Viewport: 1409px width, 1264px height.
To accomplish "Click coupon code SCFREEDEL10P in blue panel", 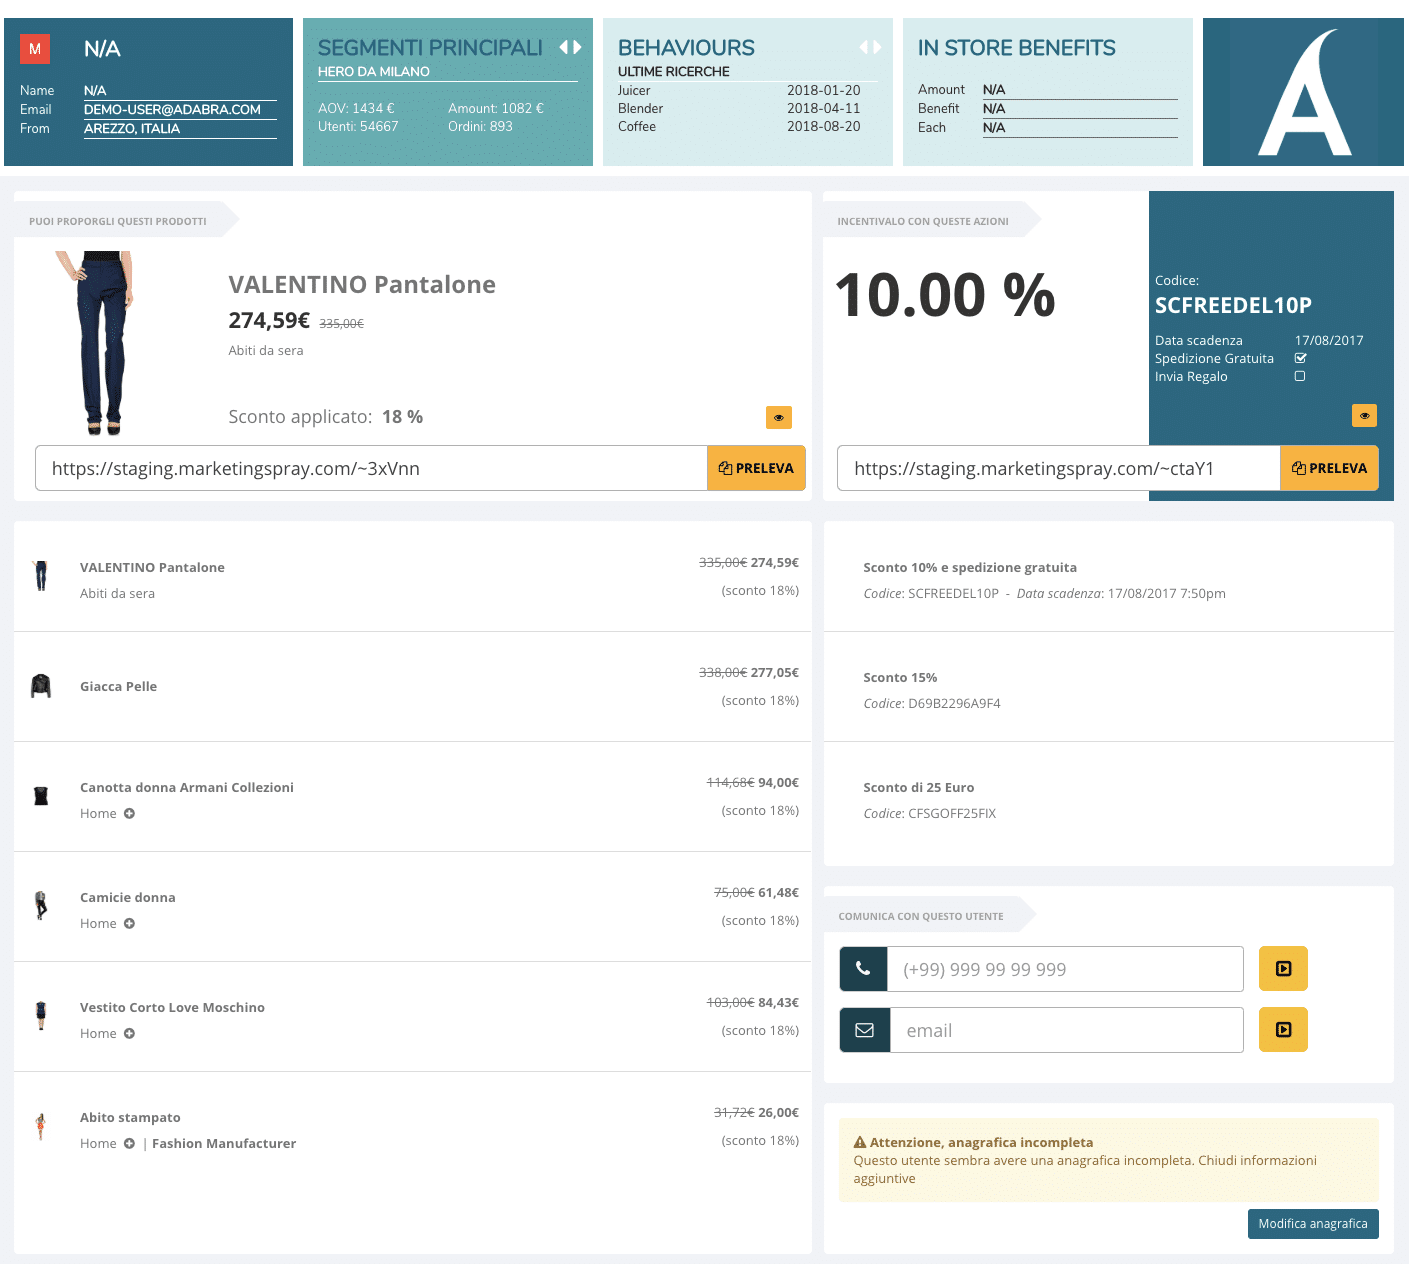I will [1233, 305].
